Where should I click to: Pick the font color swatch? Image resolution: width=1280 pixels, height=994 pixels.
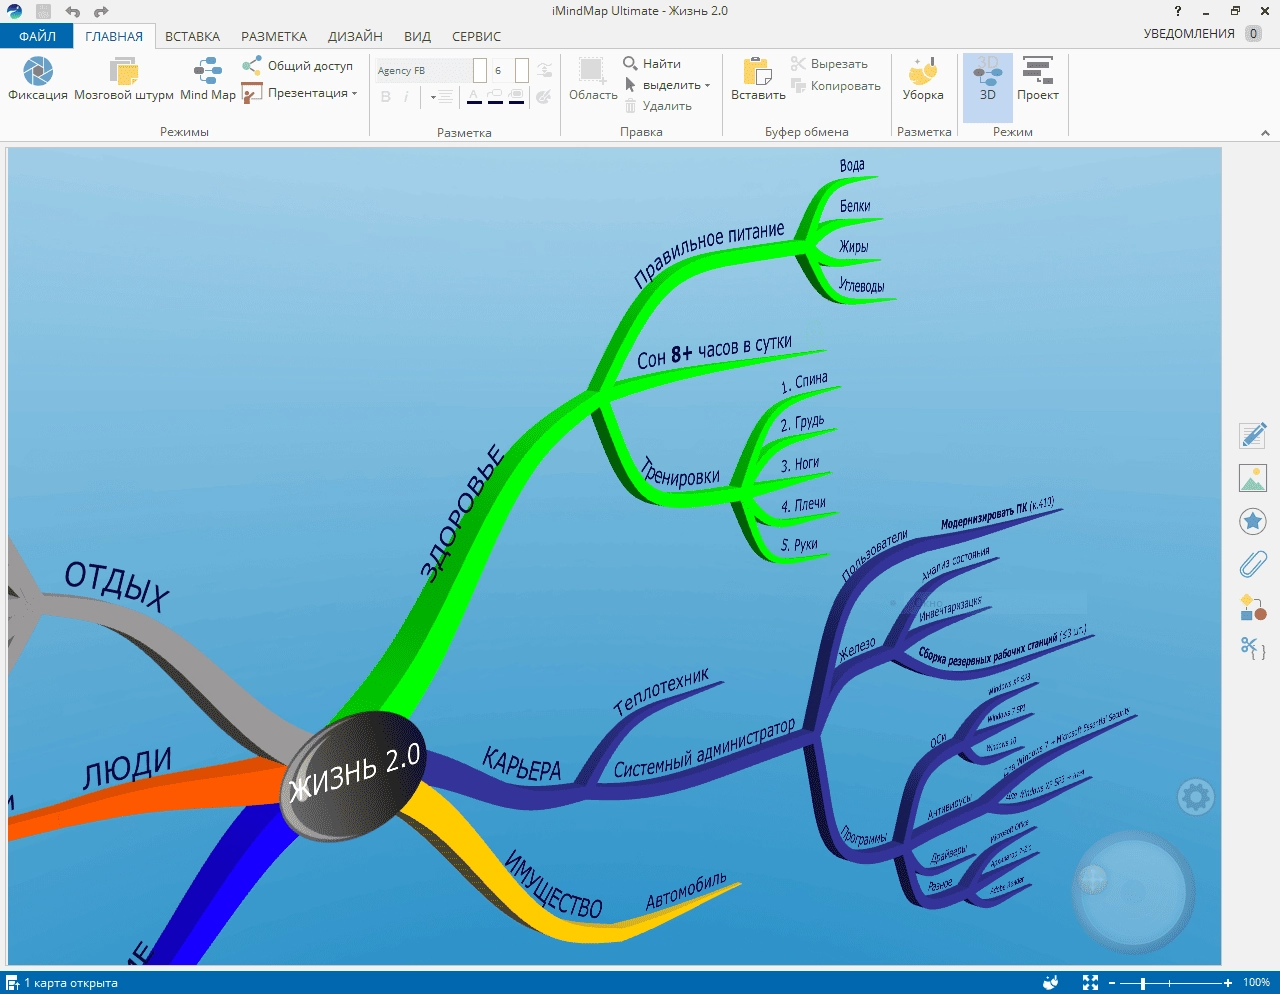[474, 97]
